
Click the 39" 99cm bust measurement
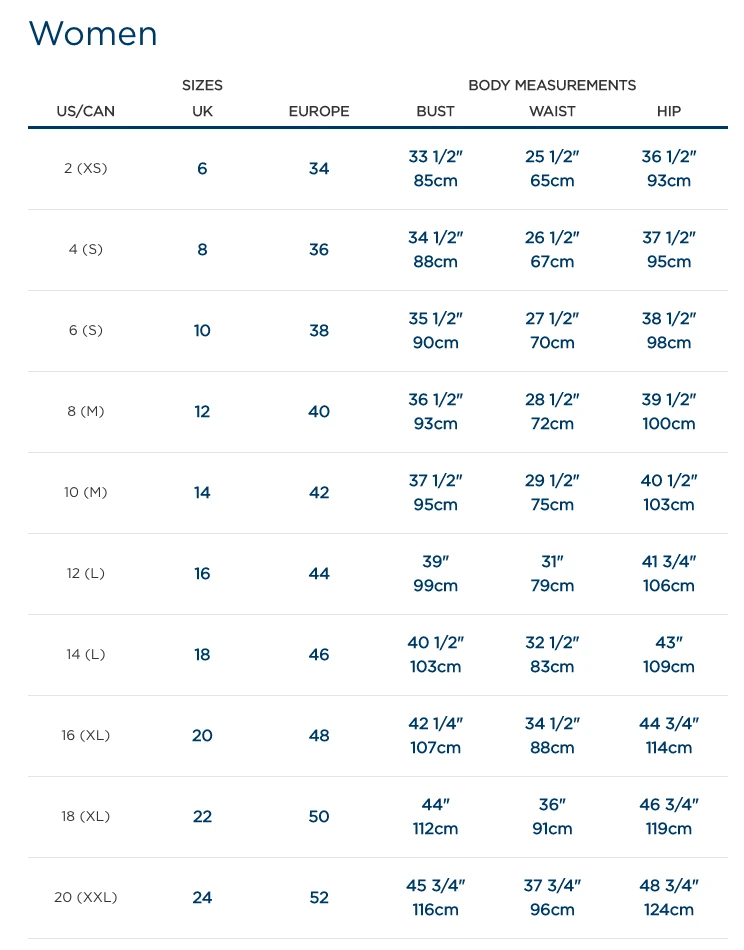pos(435,573)
